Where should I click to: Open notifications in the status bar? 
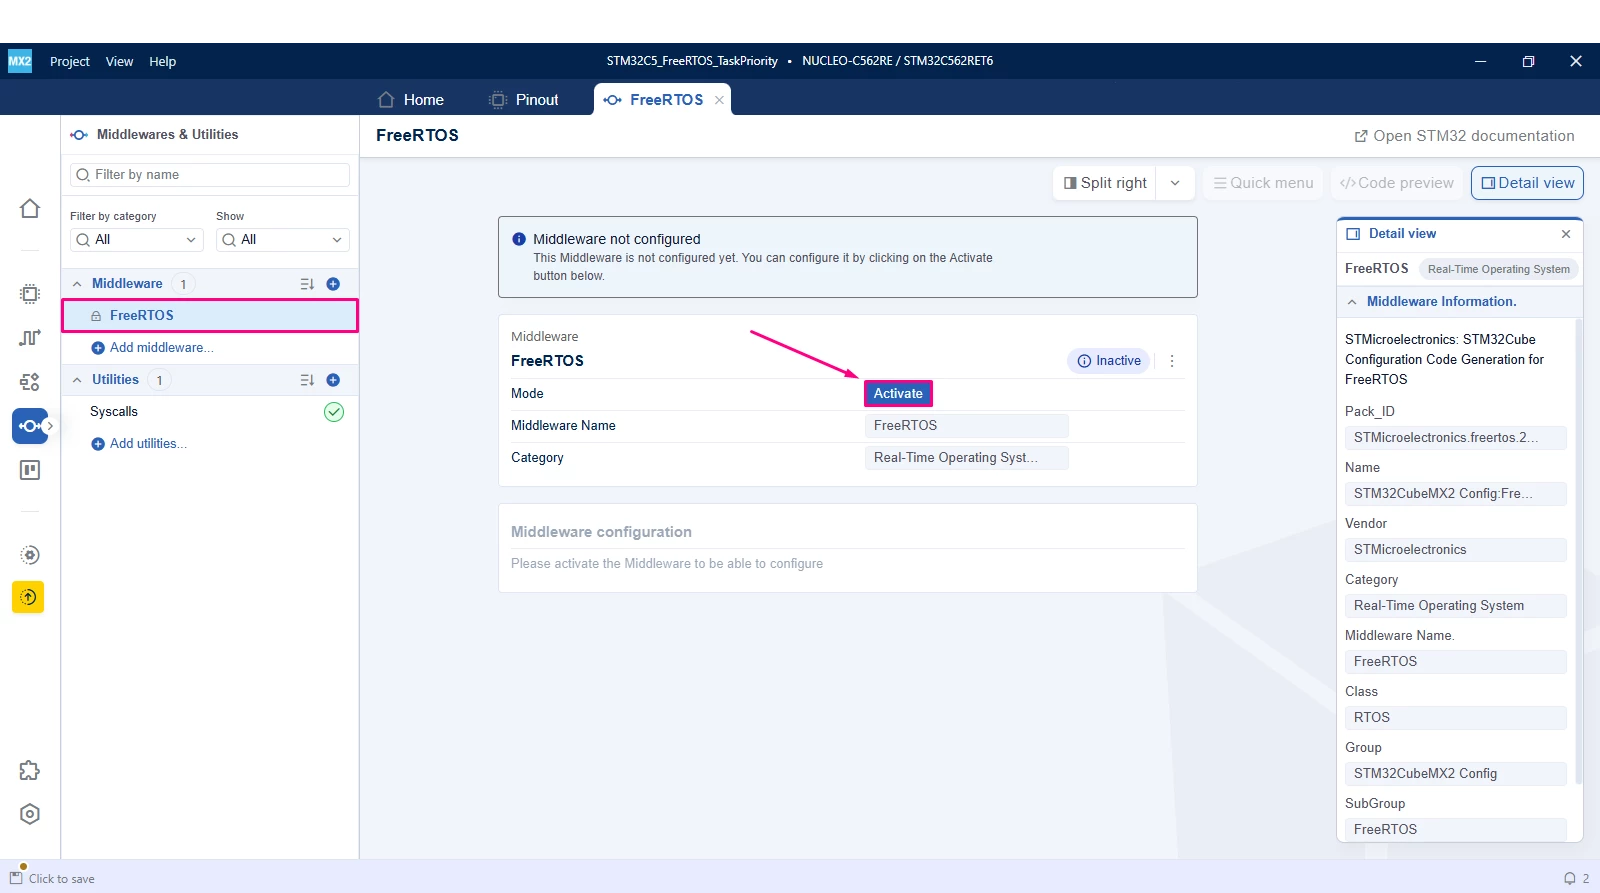1570,878
